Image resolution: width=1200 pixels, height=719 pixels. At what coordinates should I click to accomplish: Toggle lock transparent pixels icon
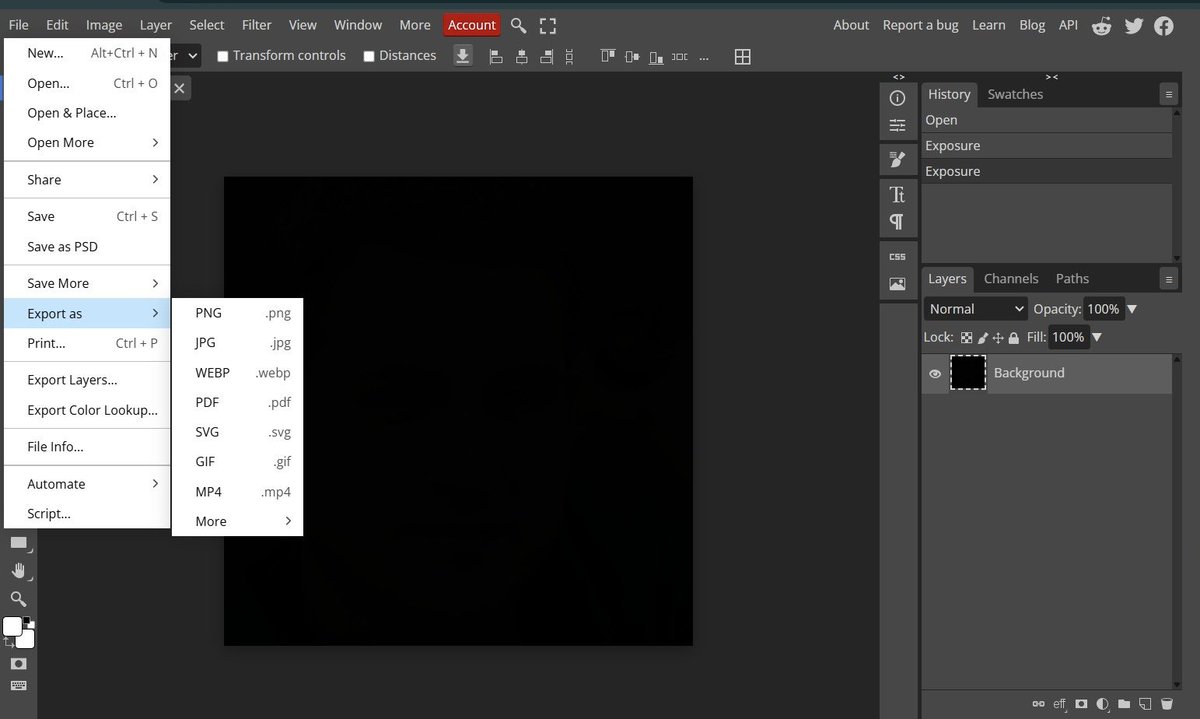tap(966, 338)
